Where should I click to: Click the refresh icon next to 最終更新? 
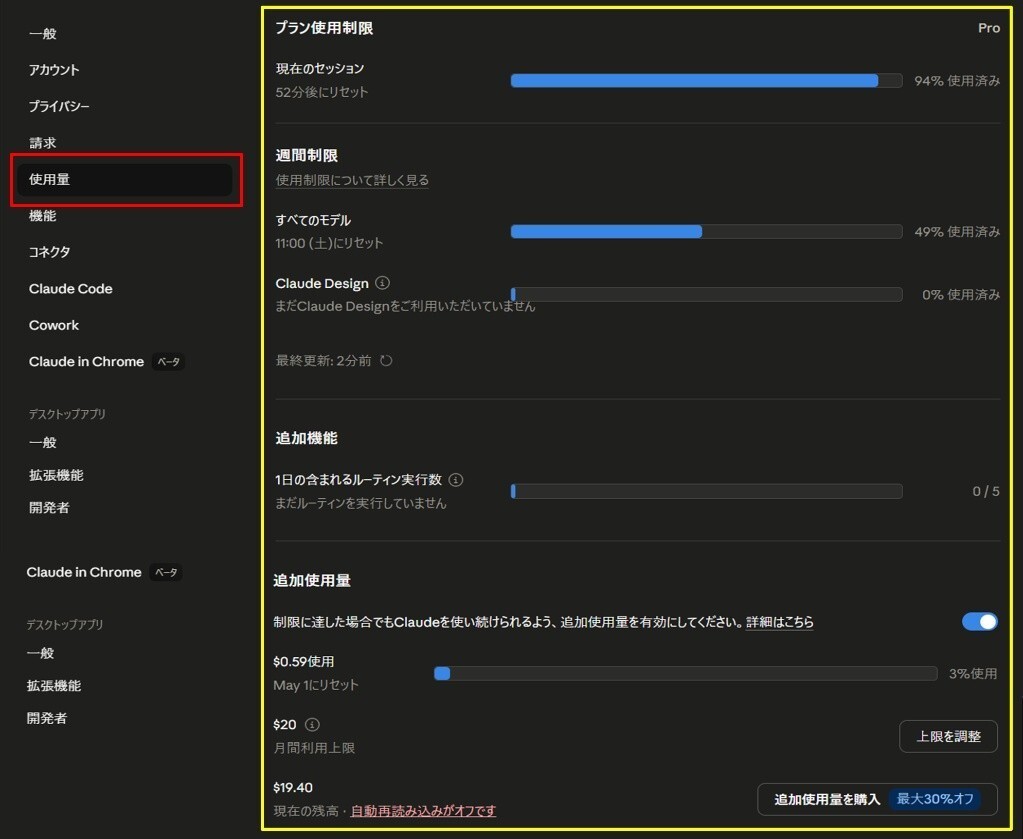pyautogui.click(x=386, y=360)
